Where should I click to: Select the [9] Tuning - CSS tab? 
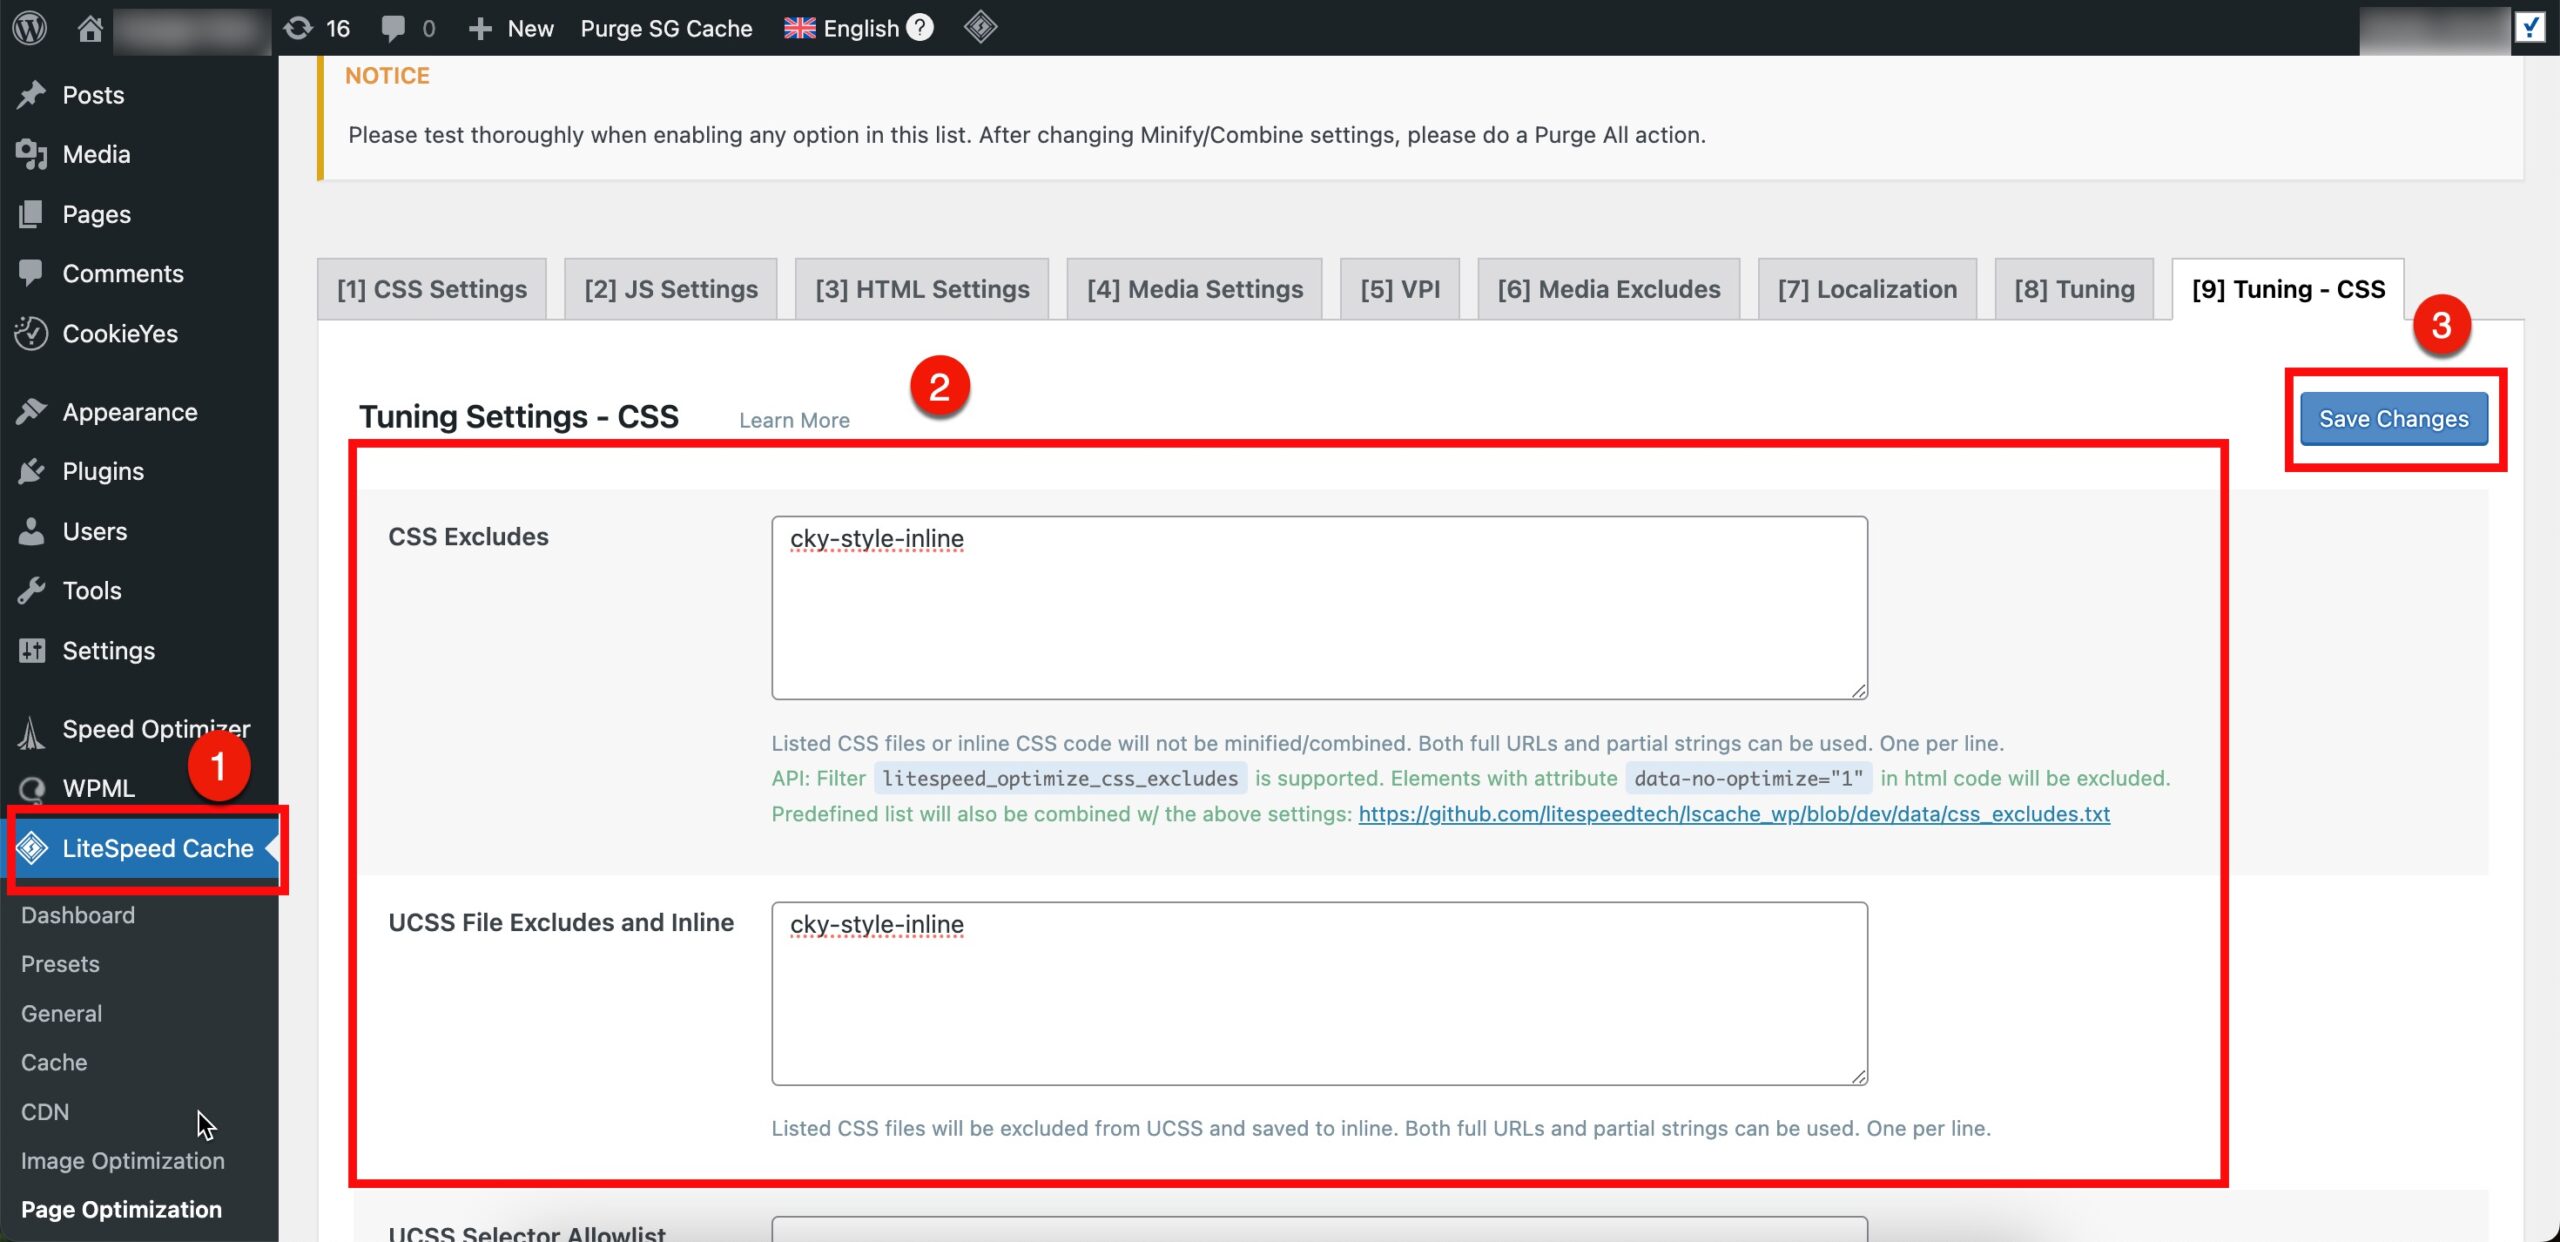[2288, 289]
